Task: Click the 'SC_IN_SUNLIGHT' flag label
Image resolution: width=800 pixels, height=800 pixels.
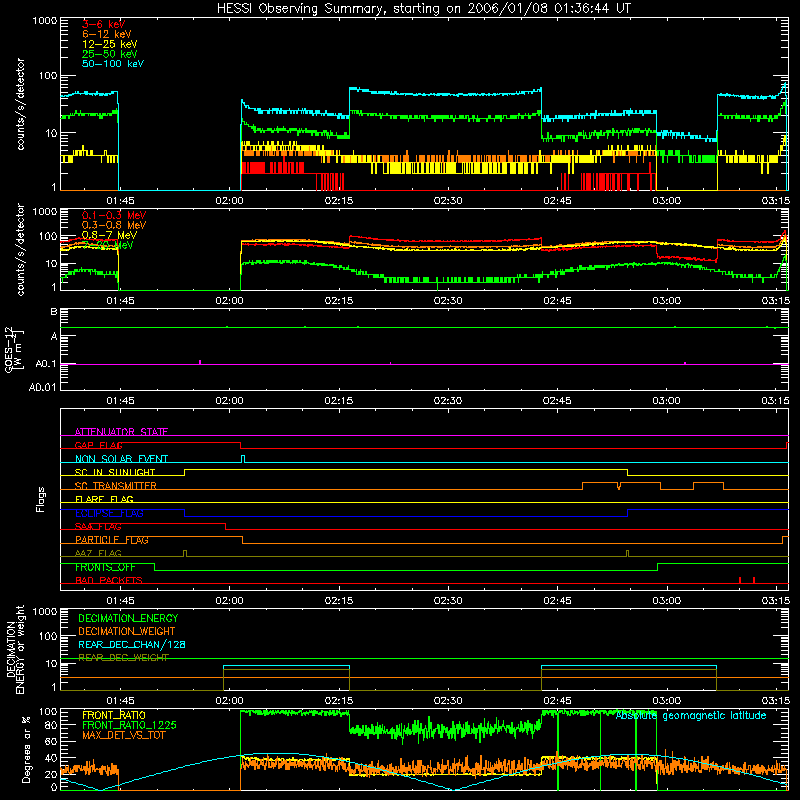Action: click(x=115, y=472)
